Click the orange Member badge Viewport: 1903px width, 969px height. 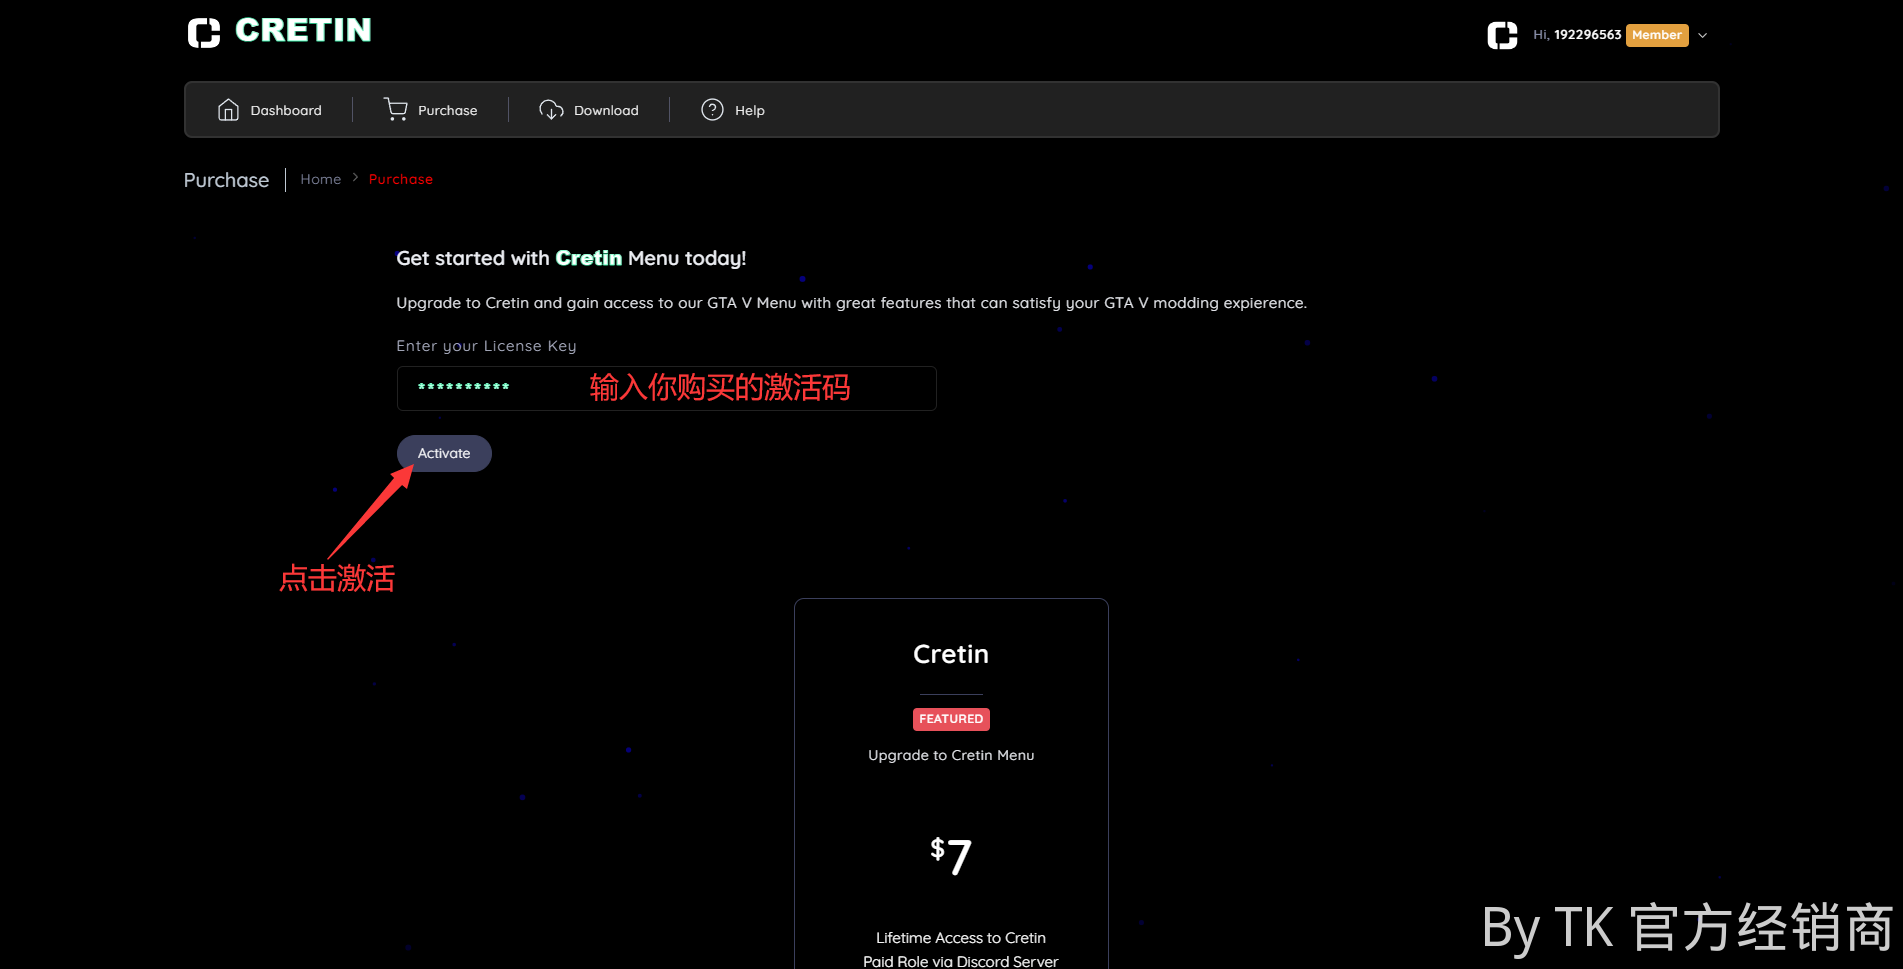tap(1656, 35)
